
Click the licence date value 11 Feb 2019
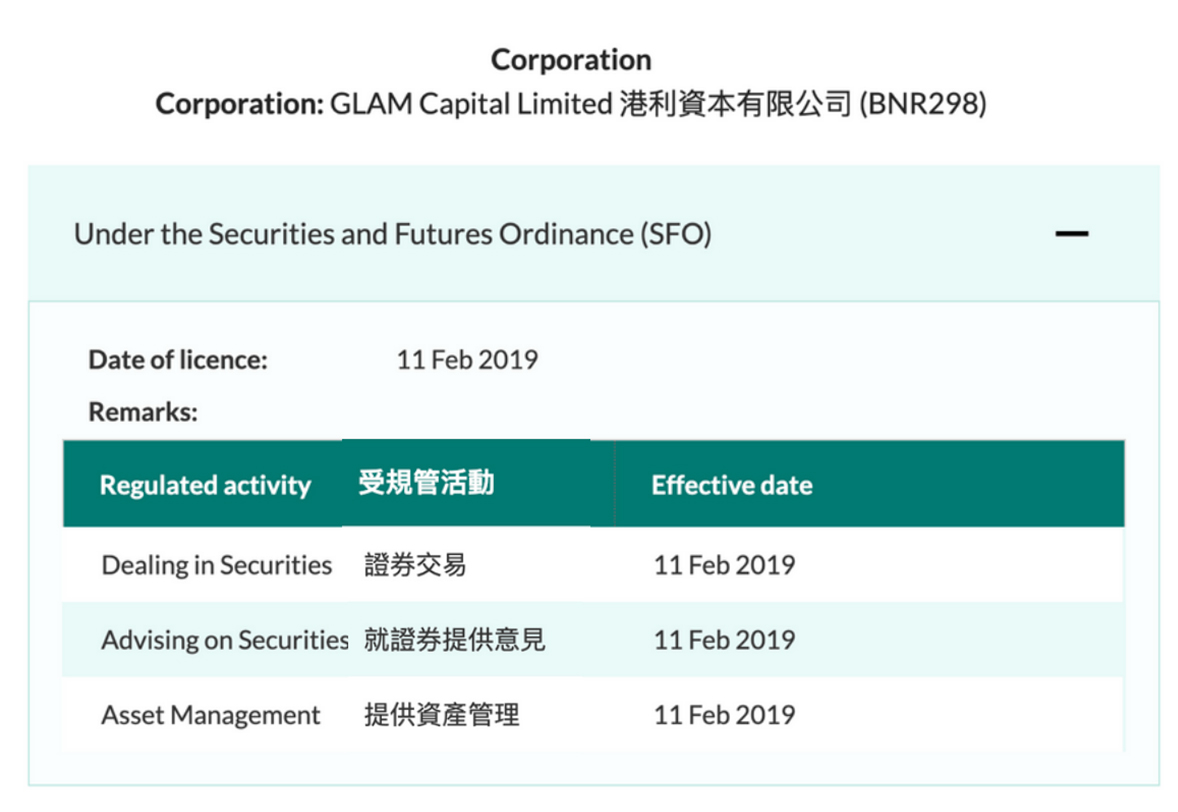[467, 360]
